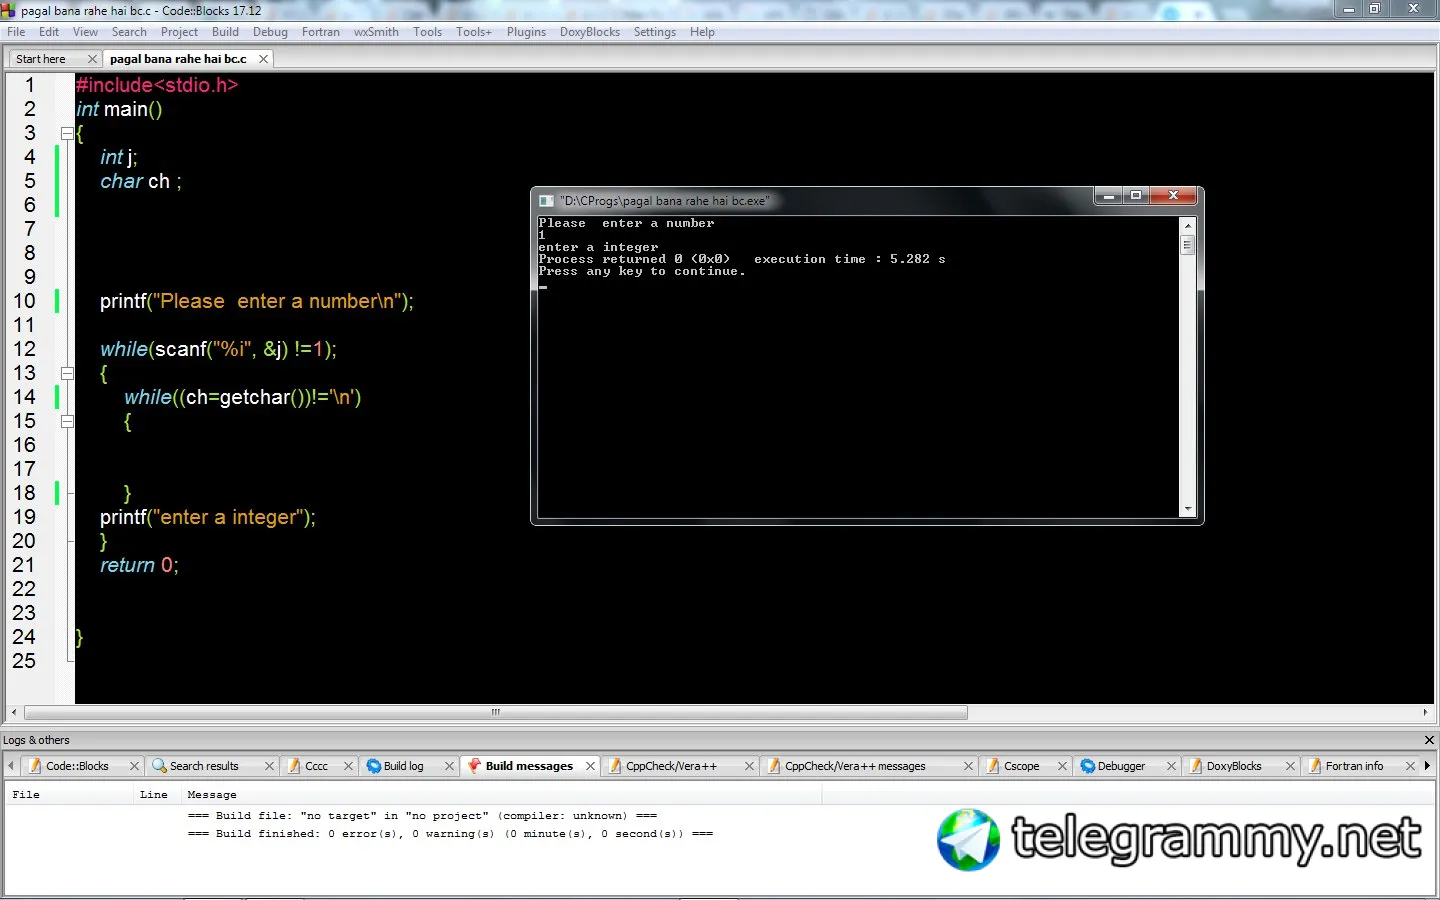Close the Cccc log tab
The width and height of the screenshot is (1440, 900).
pyautogui.click(x=348, y=766)
